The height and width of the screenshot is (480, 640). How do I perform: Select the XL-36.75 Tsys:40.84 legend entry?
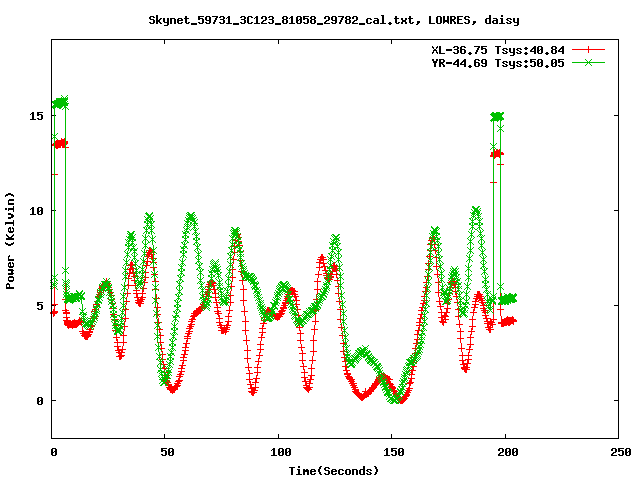[x=498, y=50]
